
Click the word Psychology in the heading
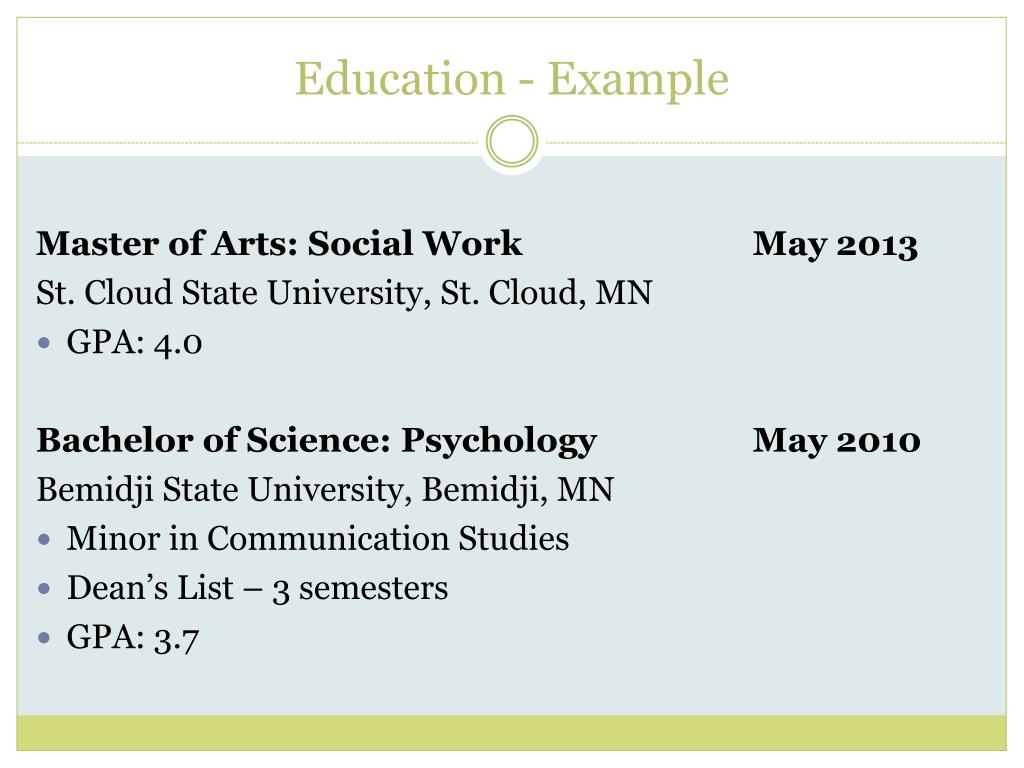click(499, 441)
